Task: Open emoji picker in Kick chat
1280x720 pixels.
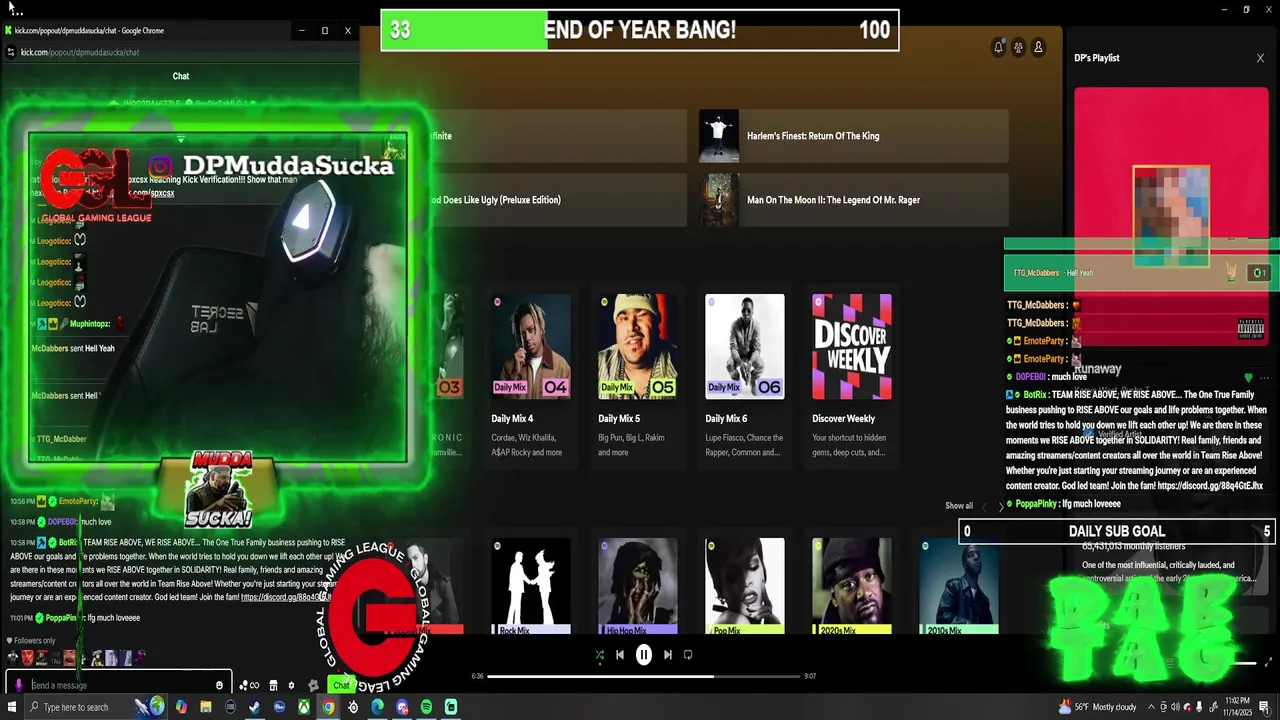Action: click(x=219, y=685)
